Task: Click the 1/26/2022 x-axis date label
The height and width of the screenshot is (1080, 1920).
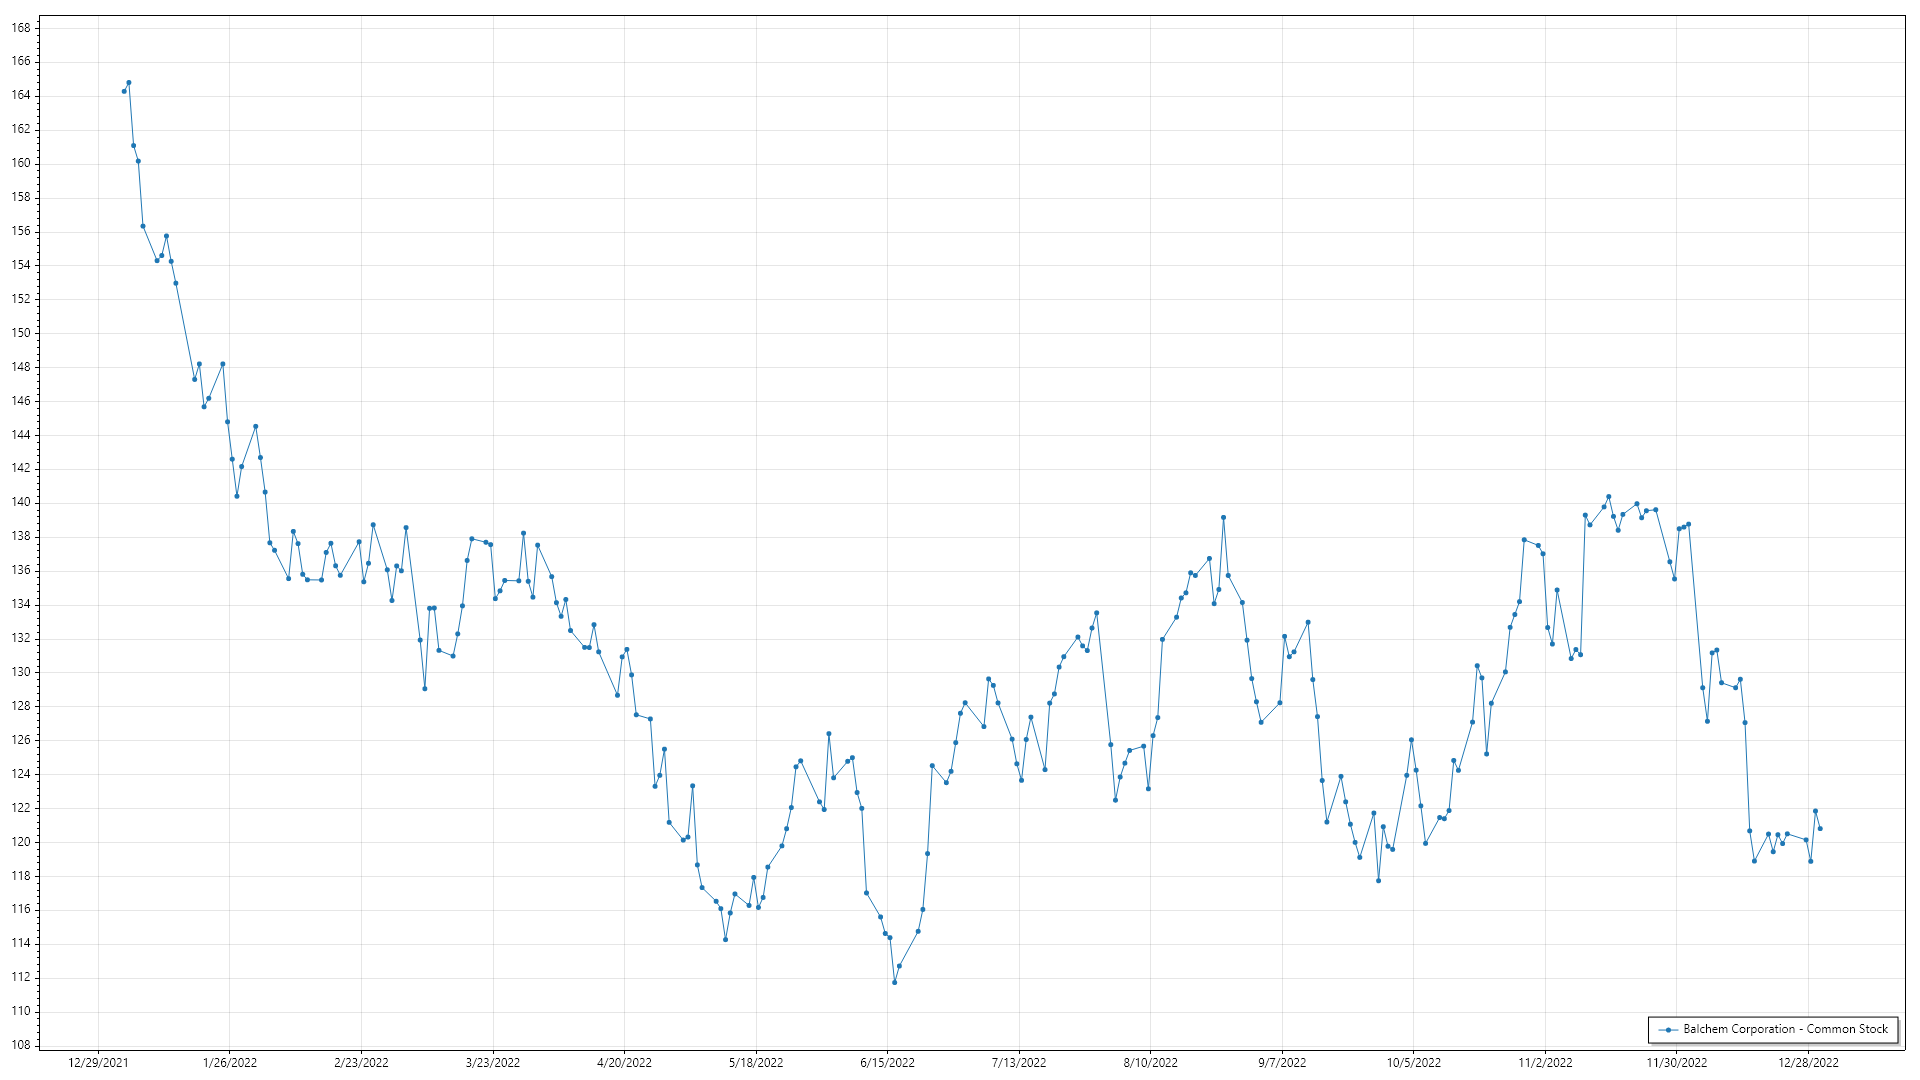Action: click(x=230, y=1063)
